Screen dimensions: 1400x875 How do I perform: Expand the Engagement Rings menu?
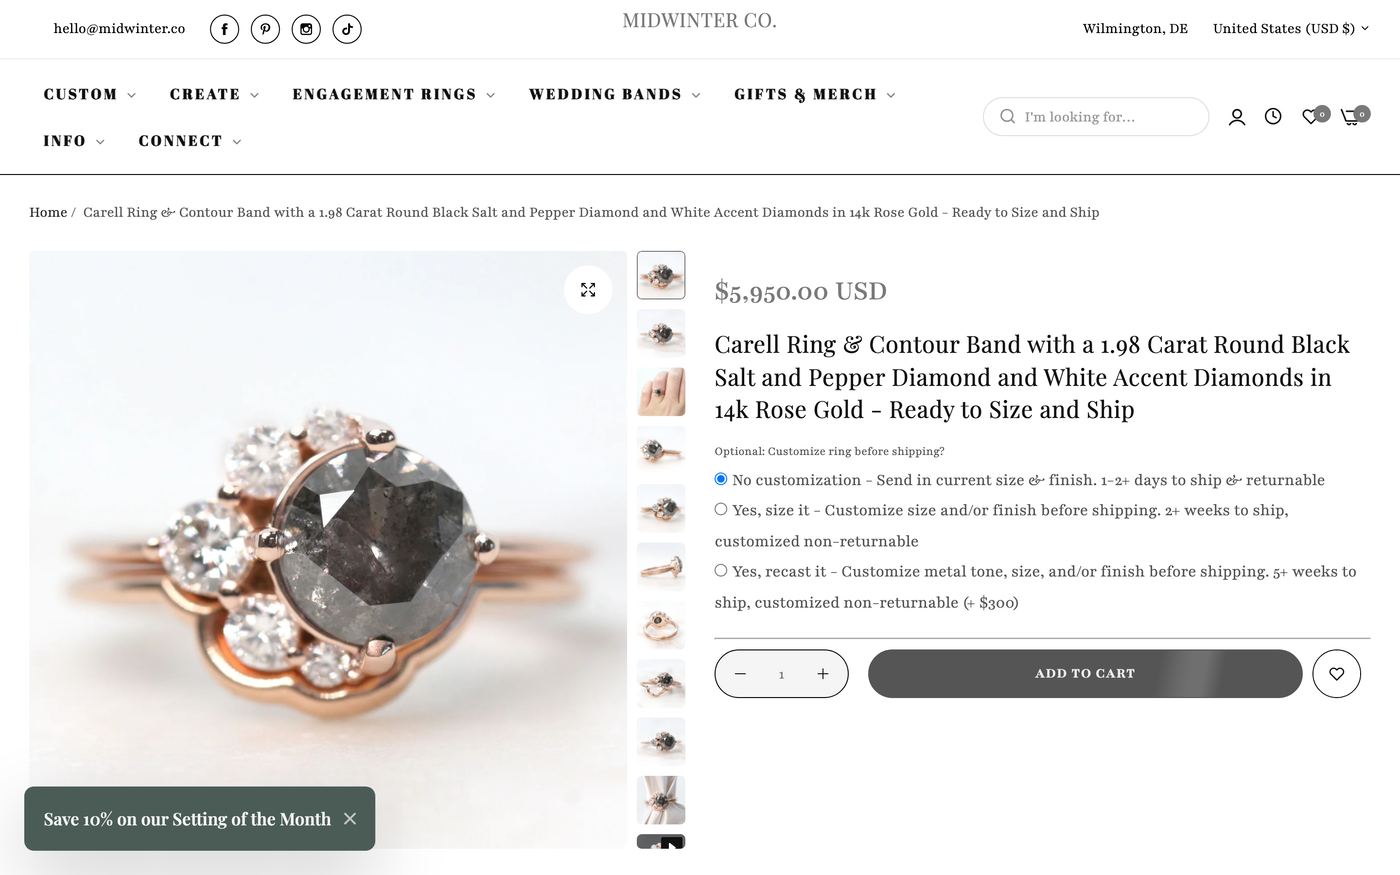pyautogui.click(x=393, y=94)
